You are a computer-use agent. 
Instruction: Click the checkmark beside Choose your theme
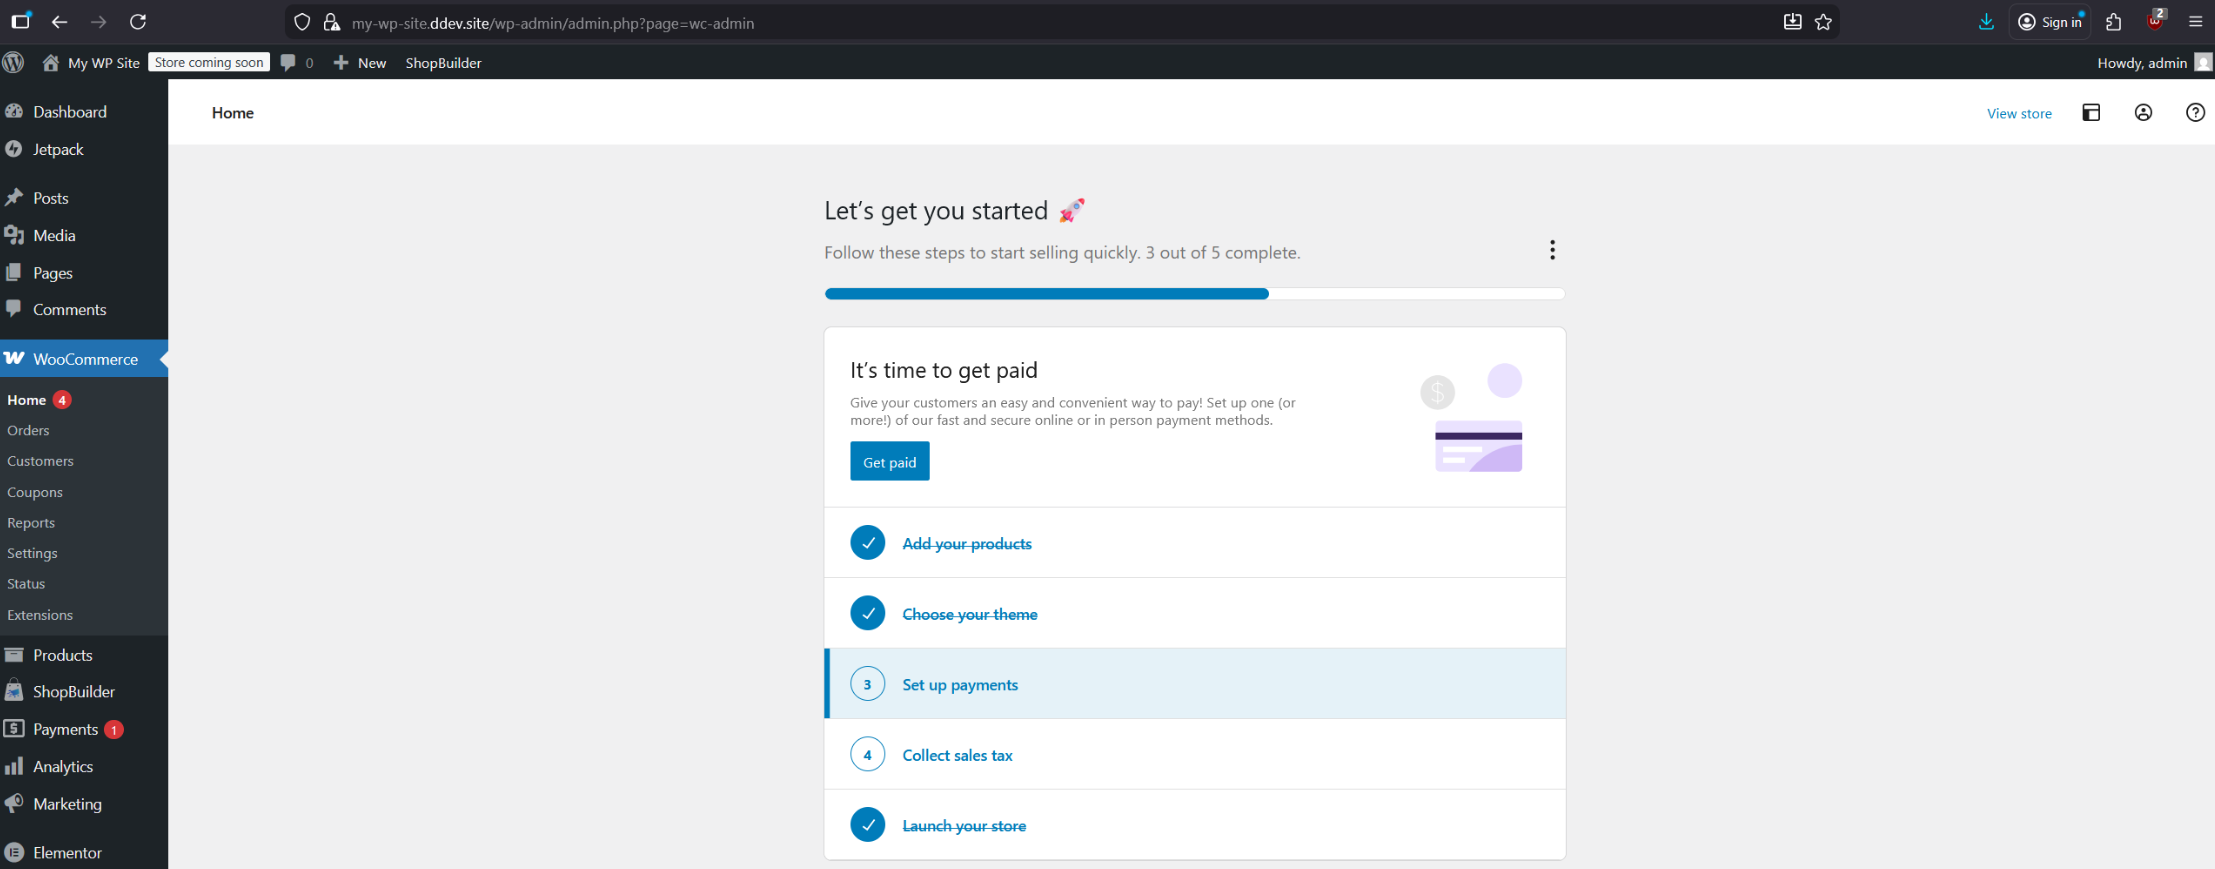[867, 613]
